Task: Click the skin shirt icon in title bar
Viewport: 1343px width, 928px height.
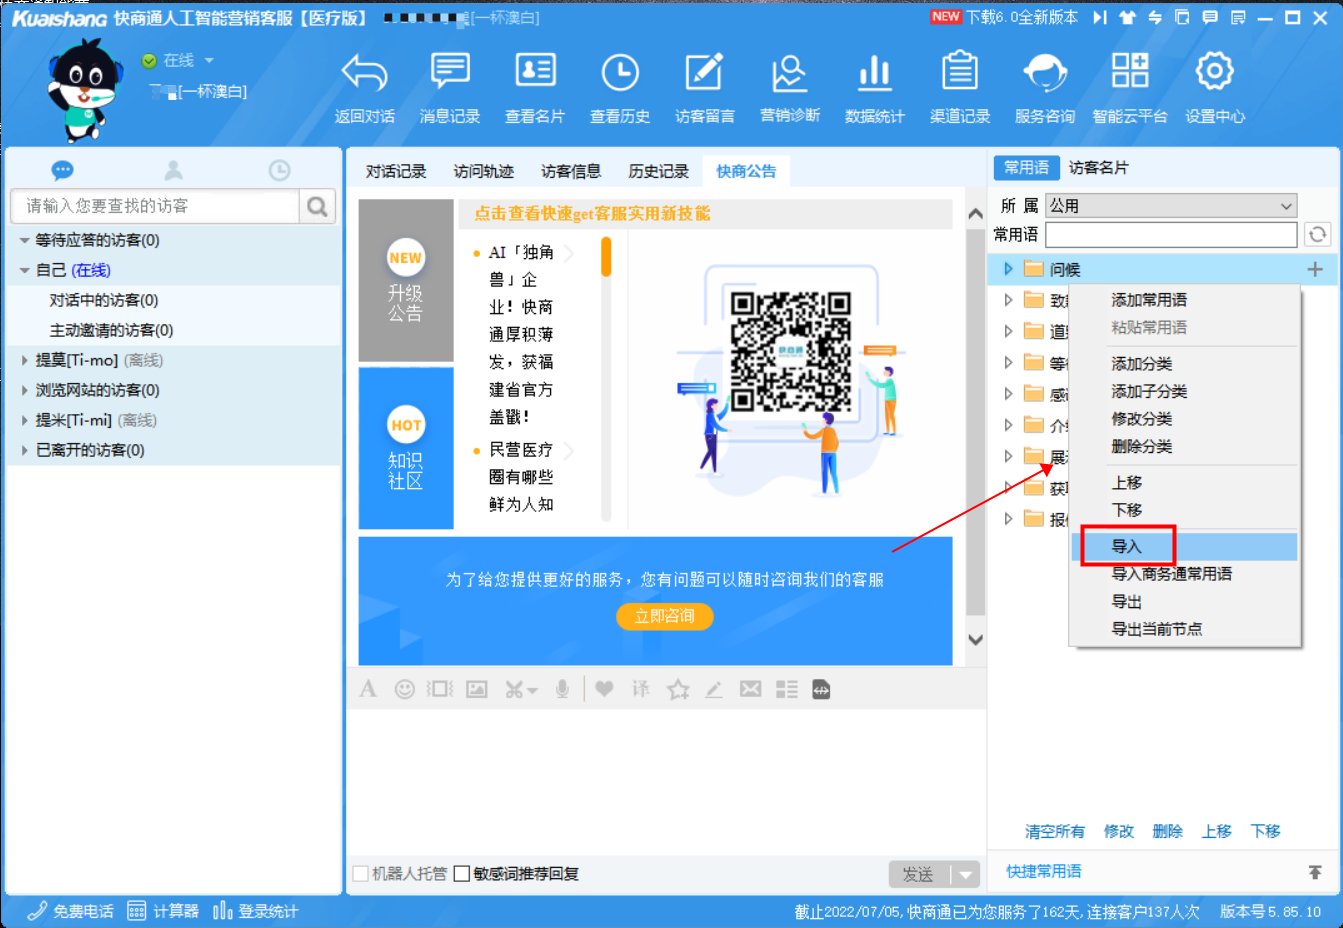Action: tap(1127, 18)
